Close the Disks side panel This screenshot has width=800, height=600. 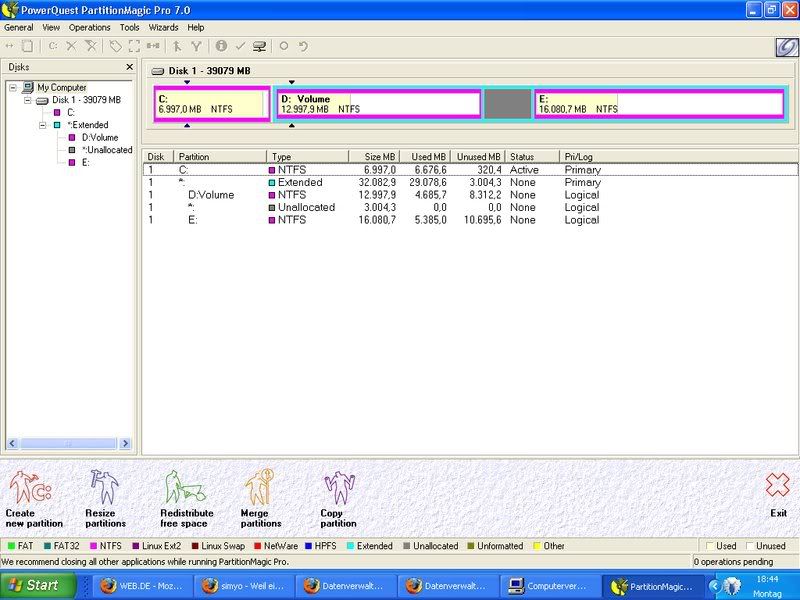[x=129, y=67]
